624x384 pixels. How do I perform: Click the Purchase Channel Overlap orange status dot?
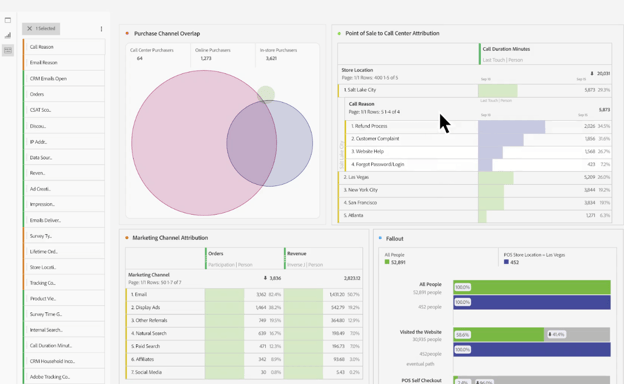(x=127, y=33)
